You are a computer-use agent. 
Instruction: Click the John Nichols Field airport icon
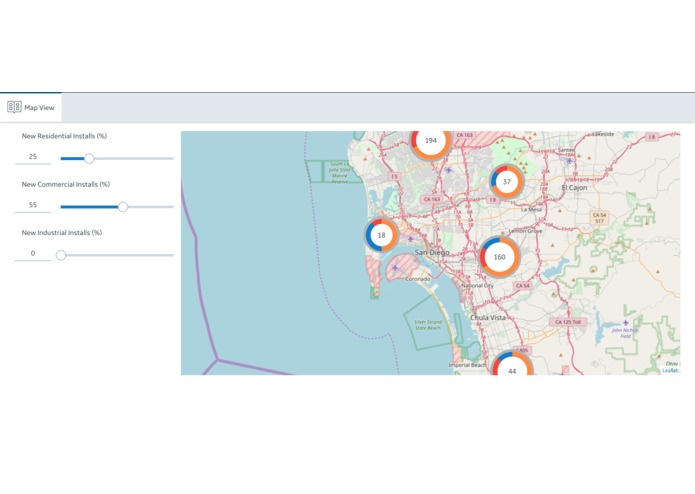click(625, 323)
